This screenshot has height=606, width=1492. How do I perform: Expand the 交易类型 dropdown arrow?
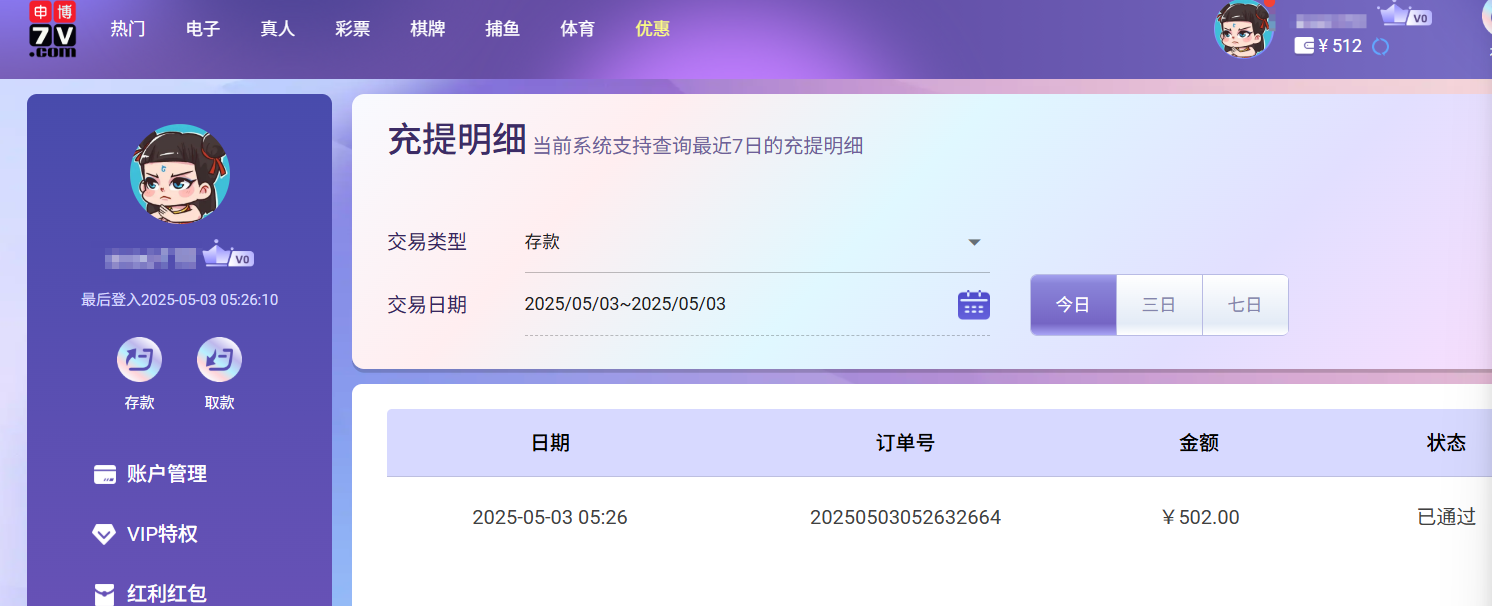[974, 242]
